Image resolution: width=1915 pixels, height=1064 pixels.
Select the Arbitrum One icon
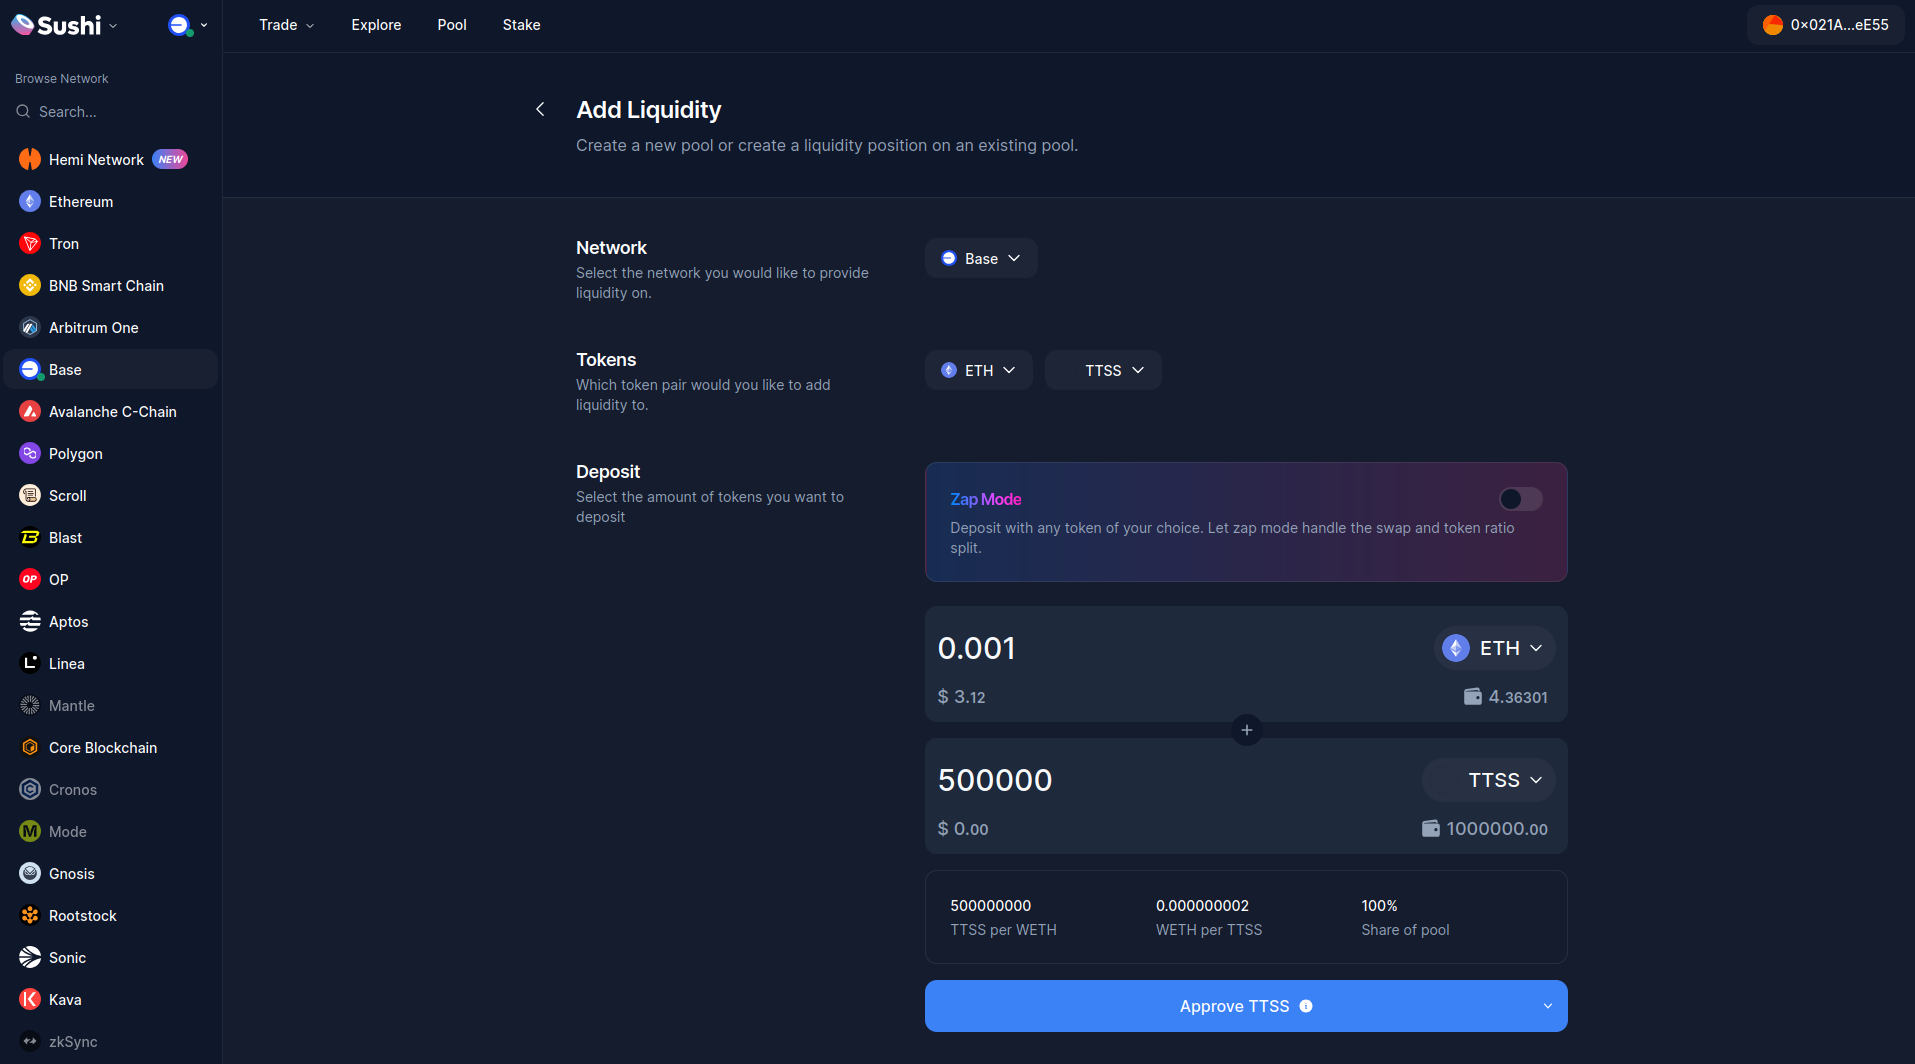point(30,327)
